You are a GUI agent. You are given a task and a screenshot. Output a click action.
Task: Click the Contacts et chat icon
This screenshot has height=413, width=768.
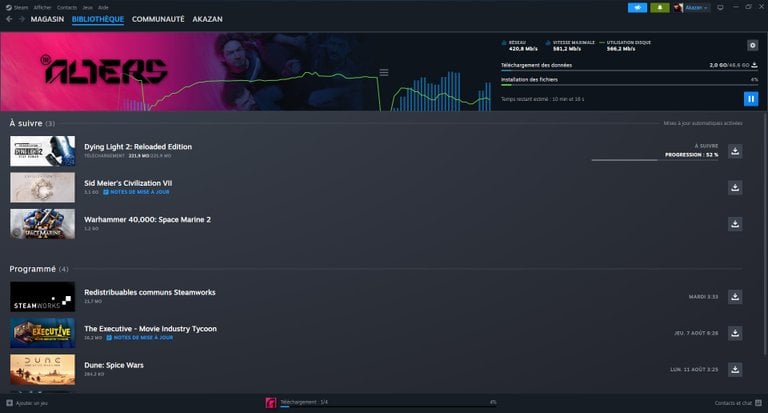coord(758,403)
